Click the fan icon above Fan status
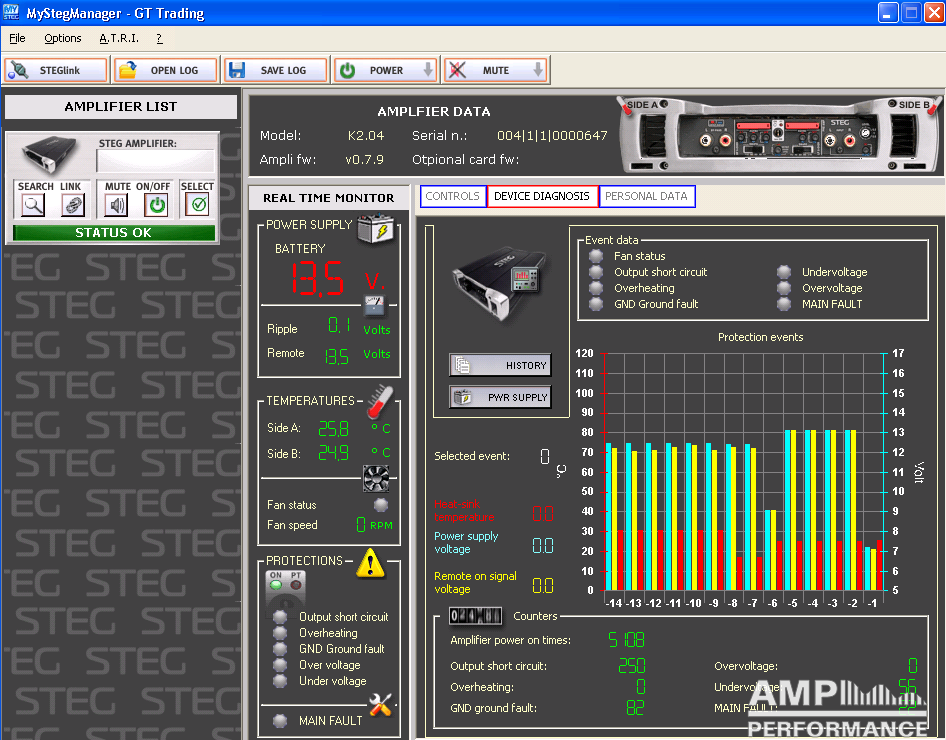946x740 pixels. tap(375, 479)
